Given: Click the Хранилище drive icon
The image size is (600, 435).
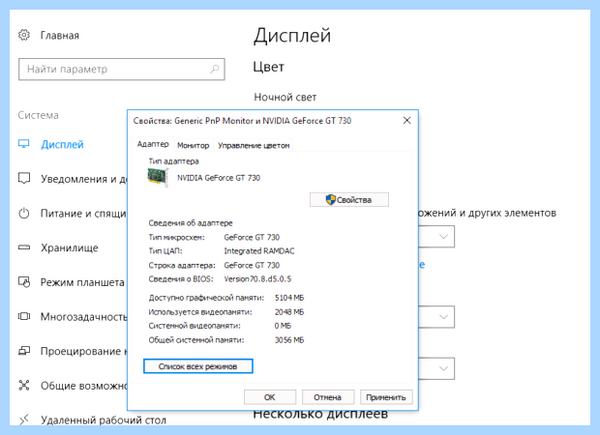Looking at the screenshot, I should click(24, 248).
